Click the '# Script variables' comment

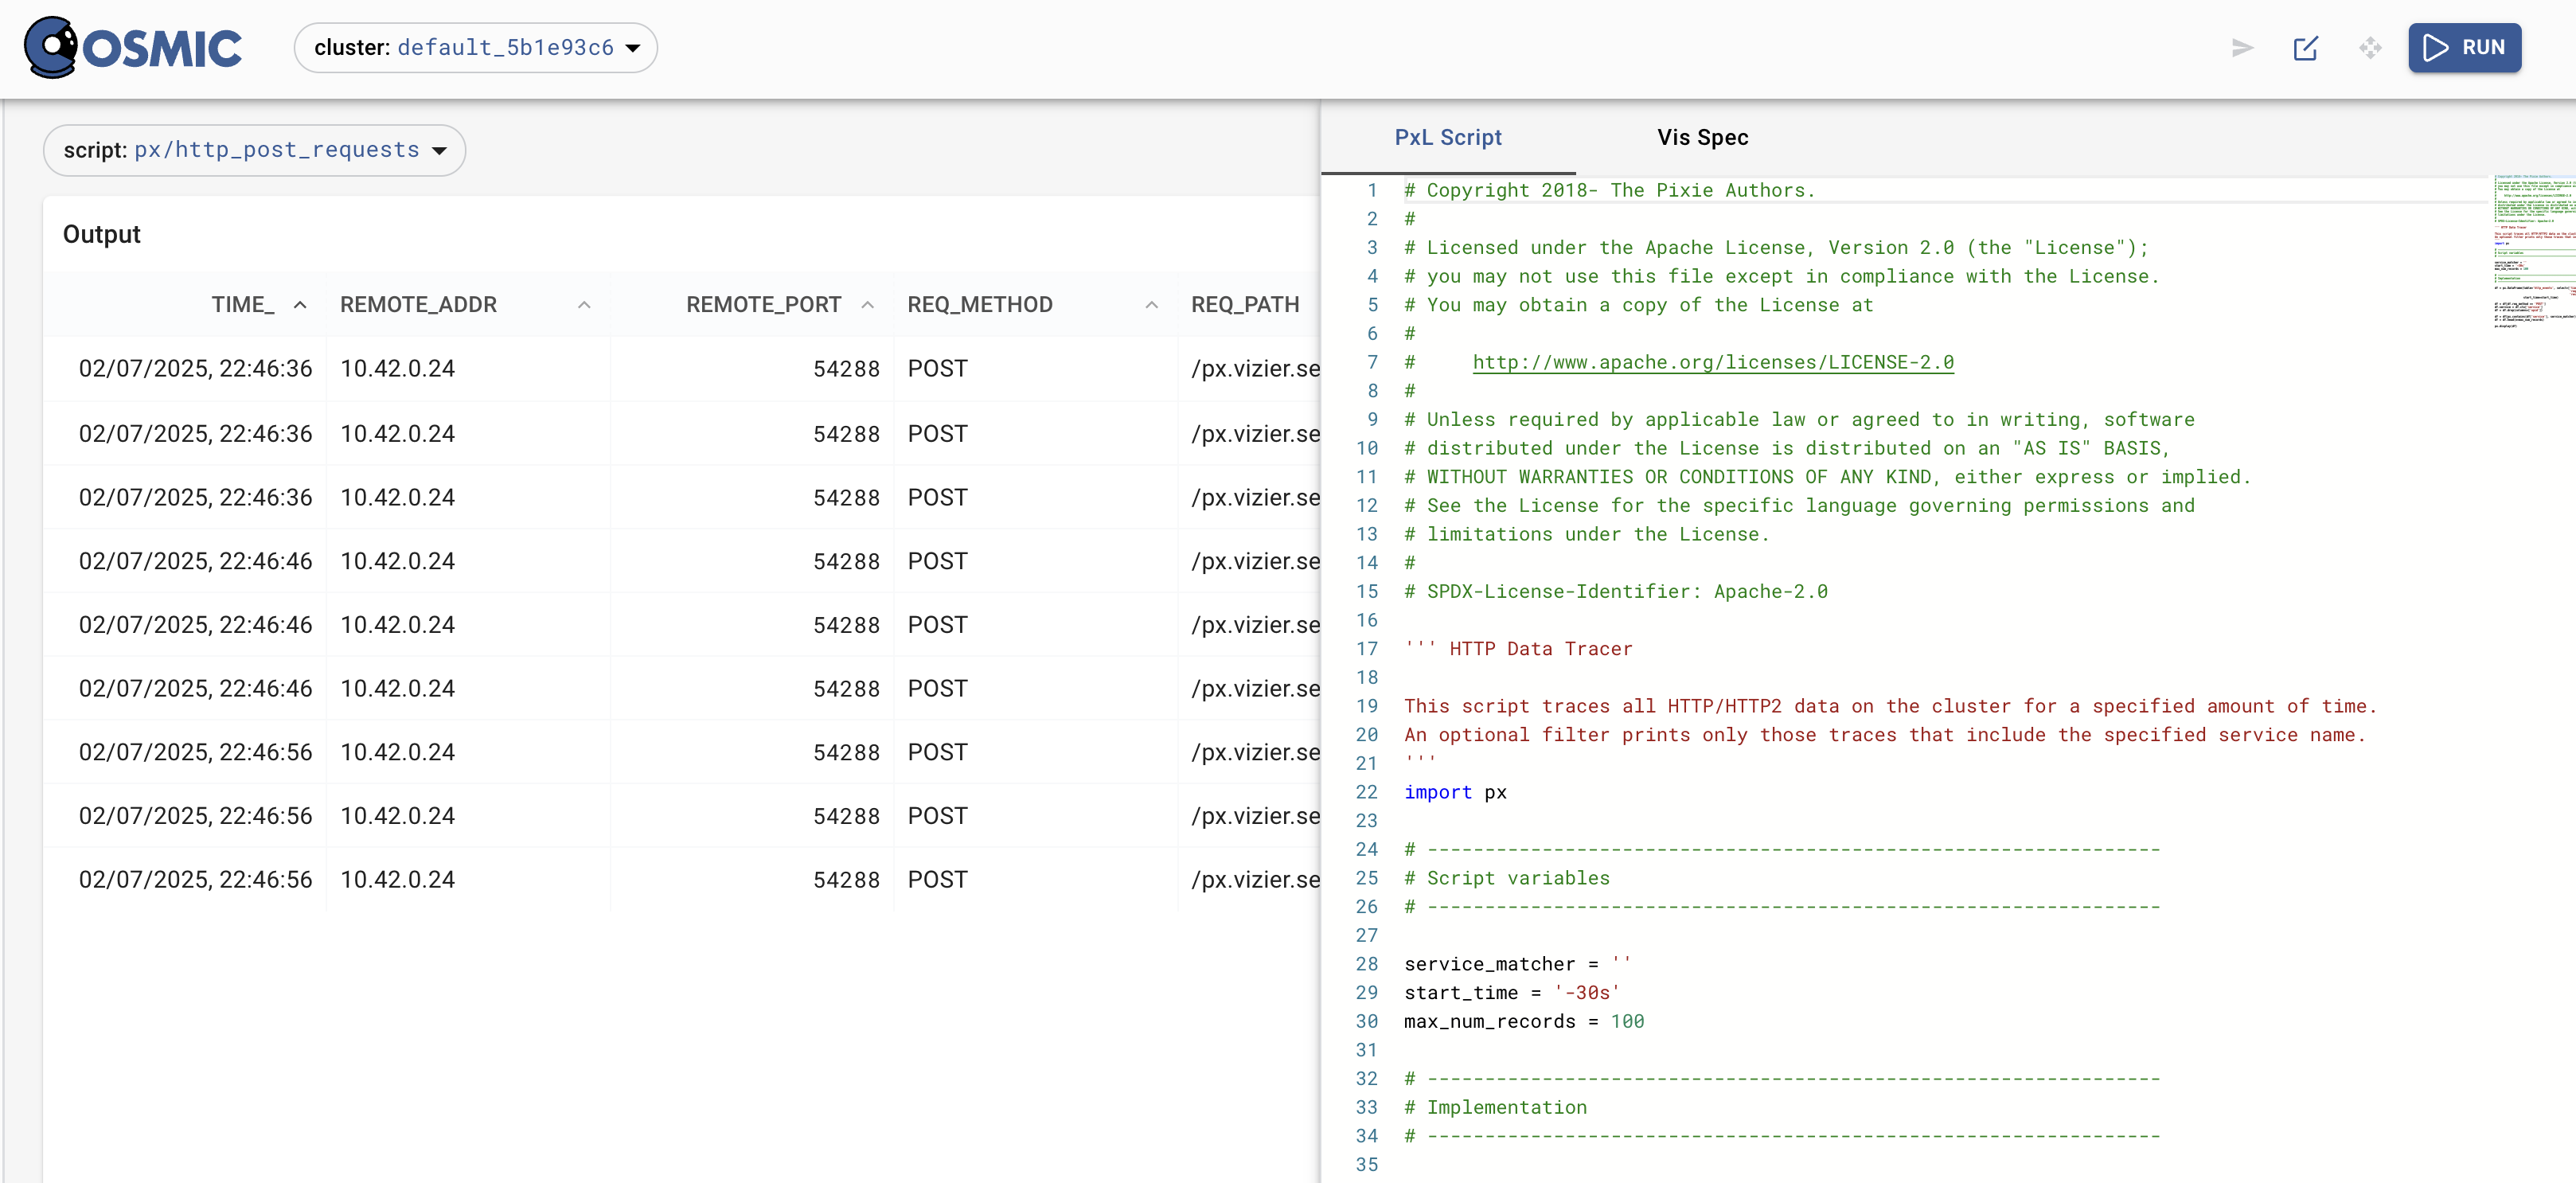1506,878
